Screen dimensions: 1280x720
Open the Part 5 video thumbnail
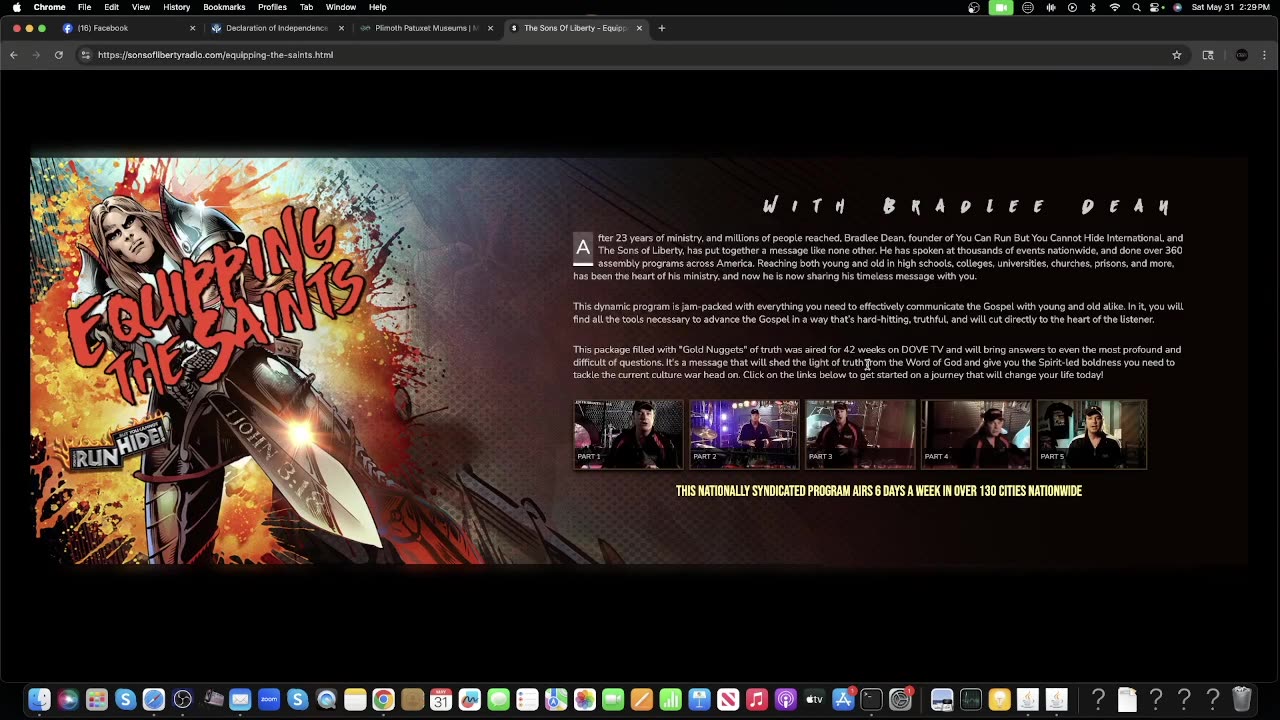[1092, 434]
